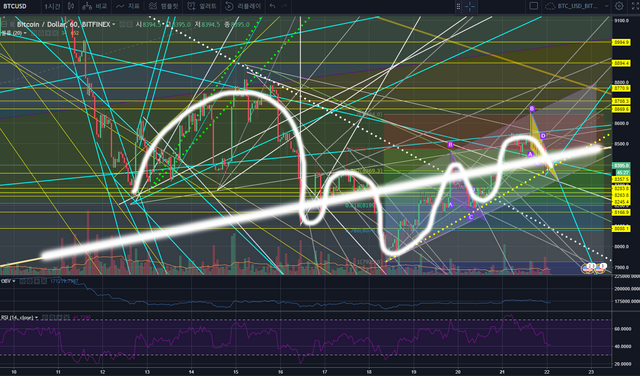Open the 1시간 interval selector
Viewport: 640px width, 376px height.
[52, 6]
